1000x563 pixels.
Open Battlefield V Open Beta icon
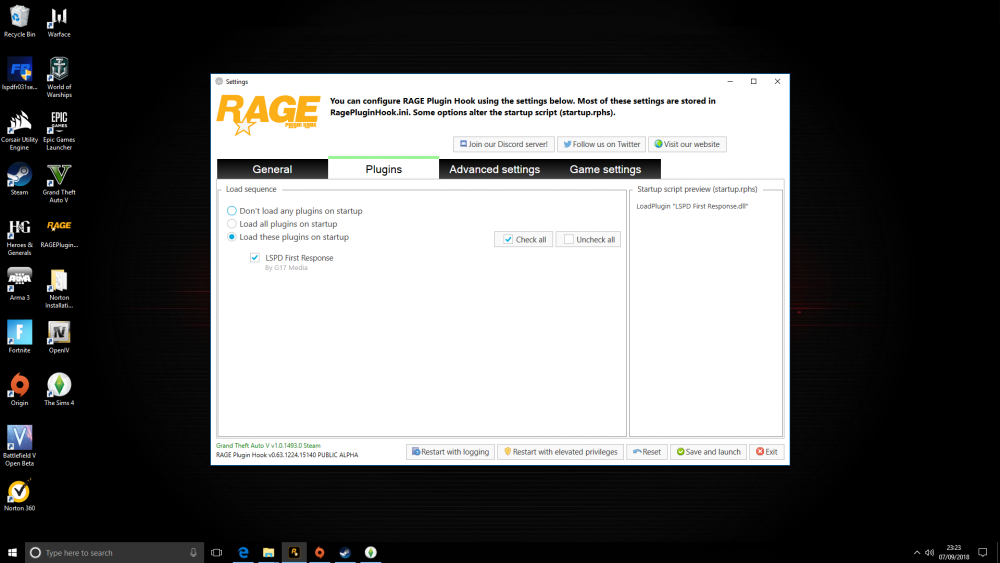(x=19, y=446)
